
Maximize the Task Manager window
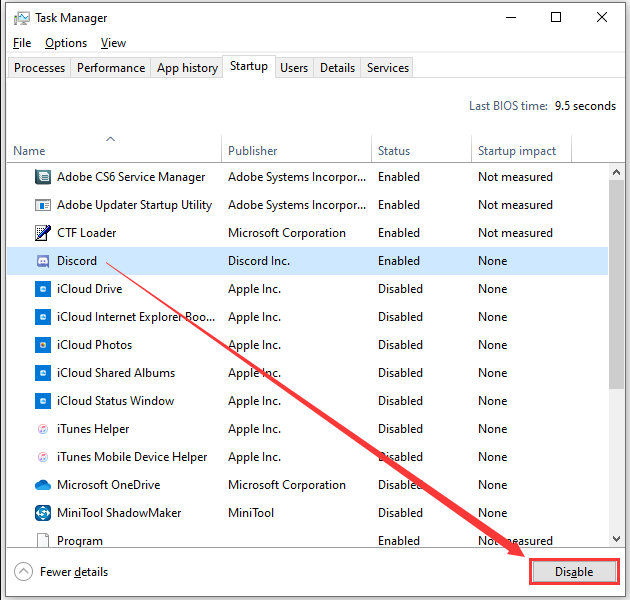(x=556, y=17)
